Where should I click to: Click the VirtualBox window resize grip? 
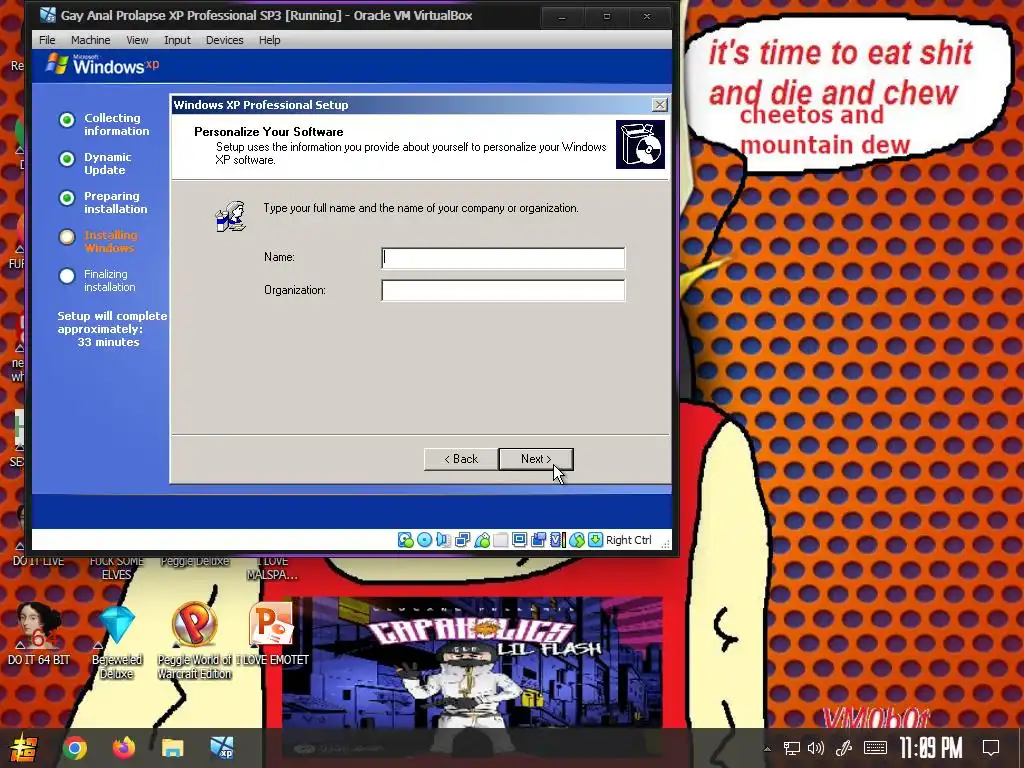665,543
